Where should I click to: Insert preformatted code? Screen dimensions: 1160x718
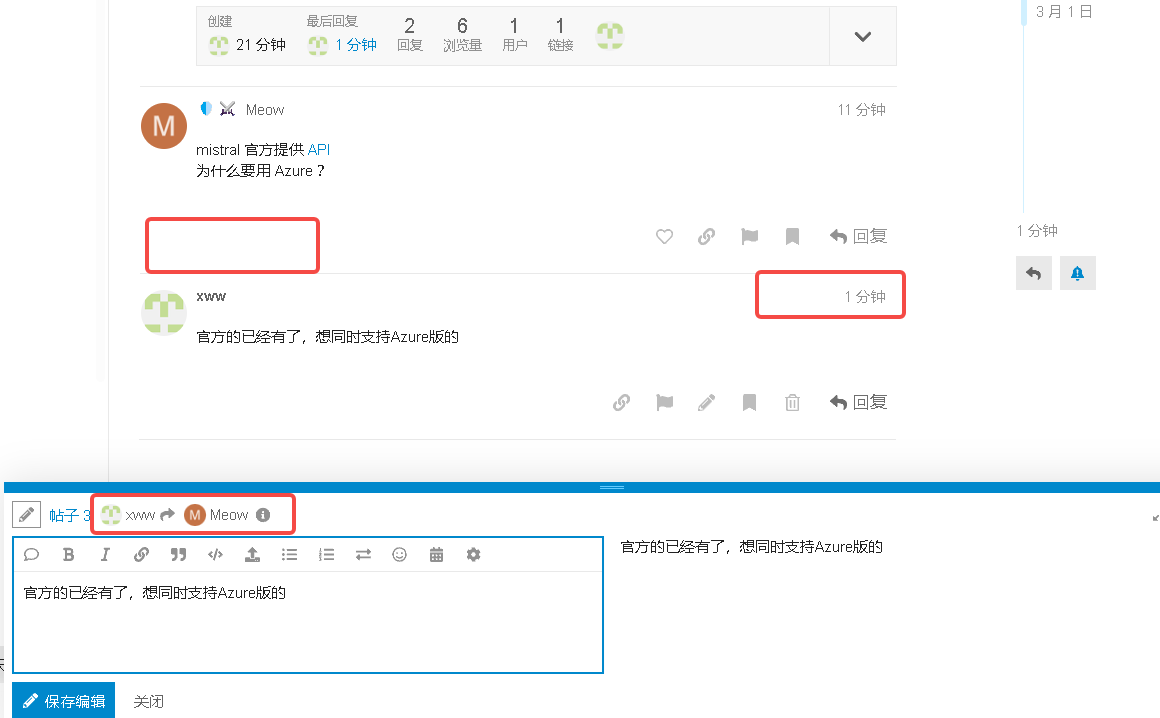(x=215, y=555)
